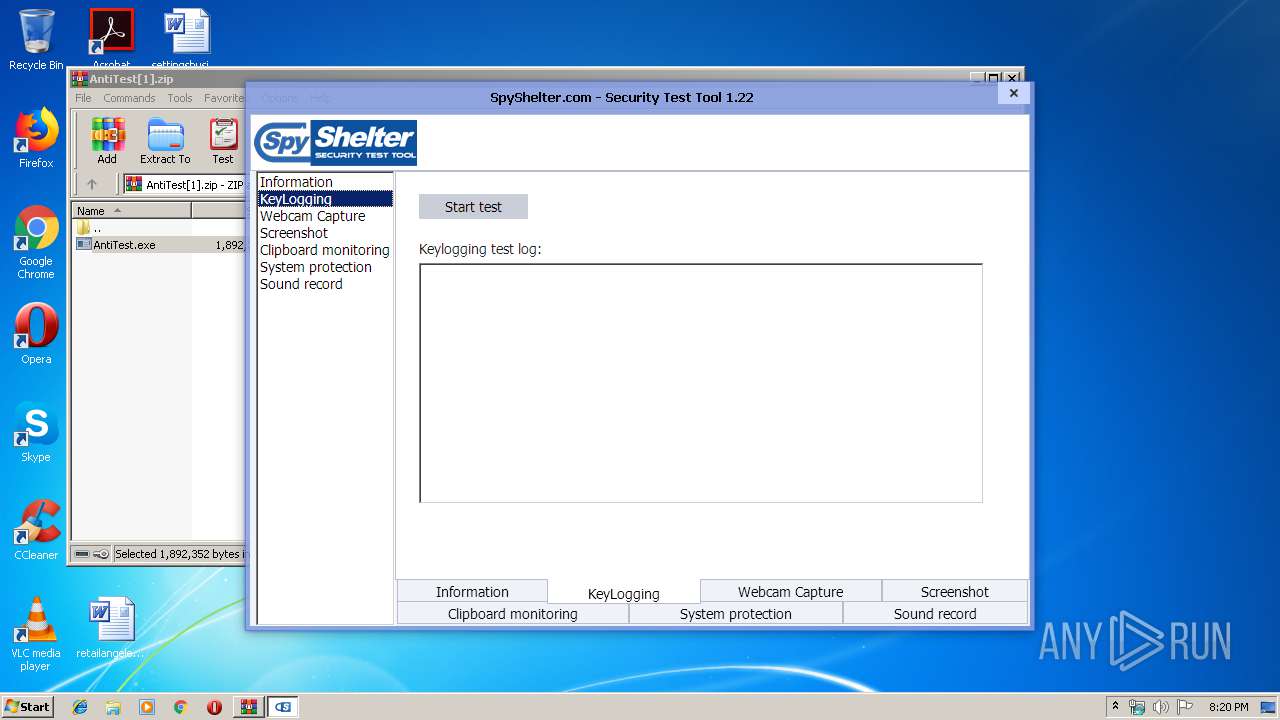Switch to the Screenshot bottom tab
Viewport: 1280px width, 720px height.
[955, 591]
